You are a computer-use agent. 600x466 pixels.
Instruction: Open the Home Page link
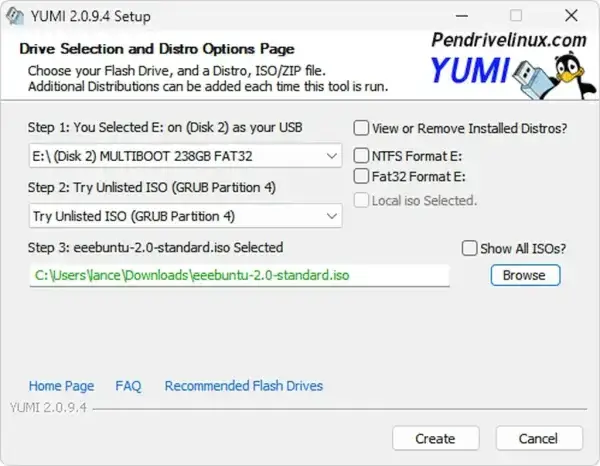pos(61,386)
